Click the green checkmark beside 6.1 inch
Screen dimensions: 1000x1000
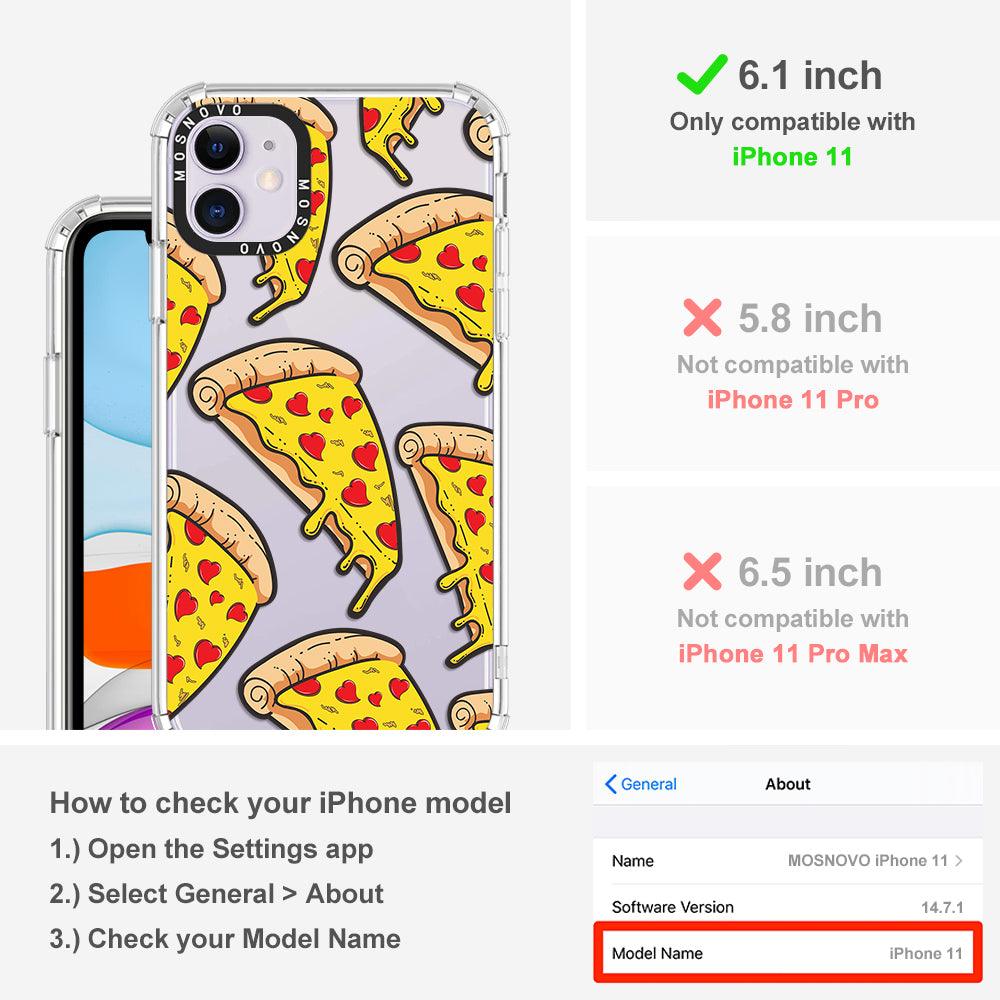(702, 74)
